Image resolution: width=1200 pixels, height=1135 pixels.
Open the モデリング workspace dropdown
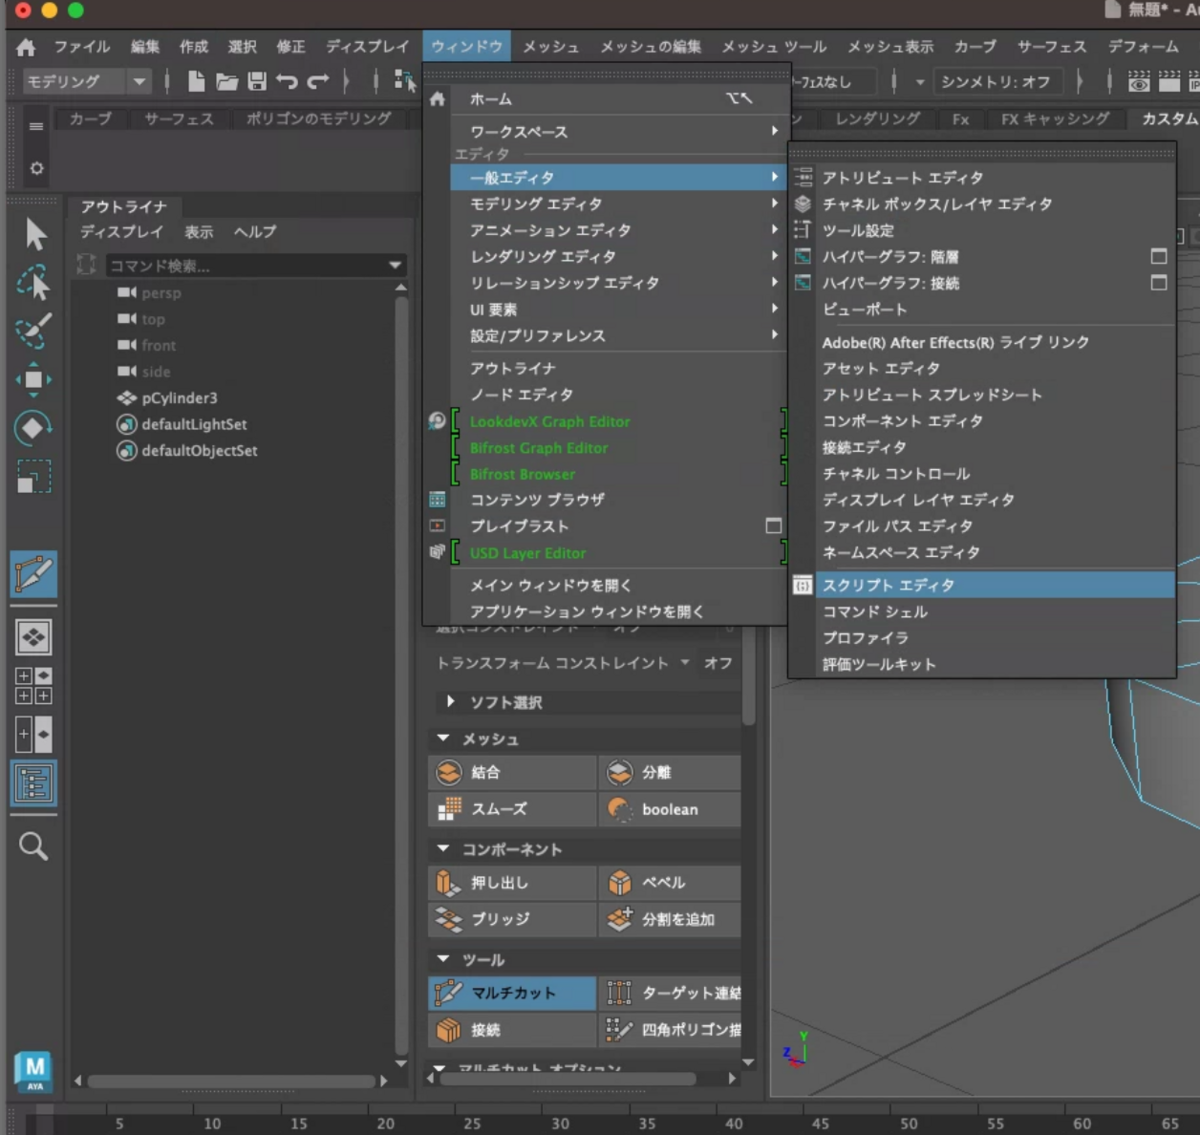138,81
